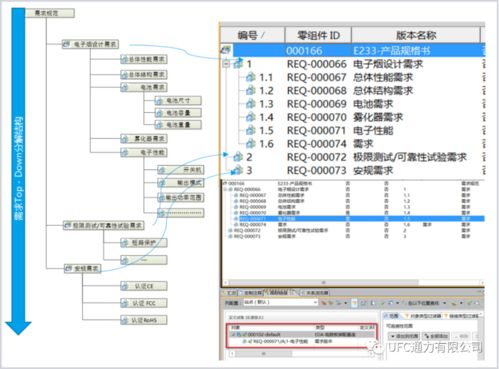This screenshot has height=369, width=499.
Task: Click REQ-000071/A;1-电子性能 in the red box
Action: [280, 341]
